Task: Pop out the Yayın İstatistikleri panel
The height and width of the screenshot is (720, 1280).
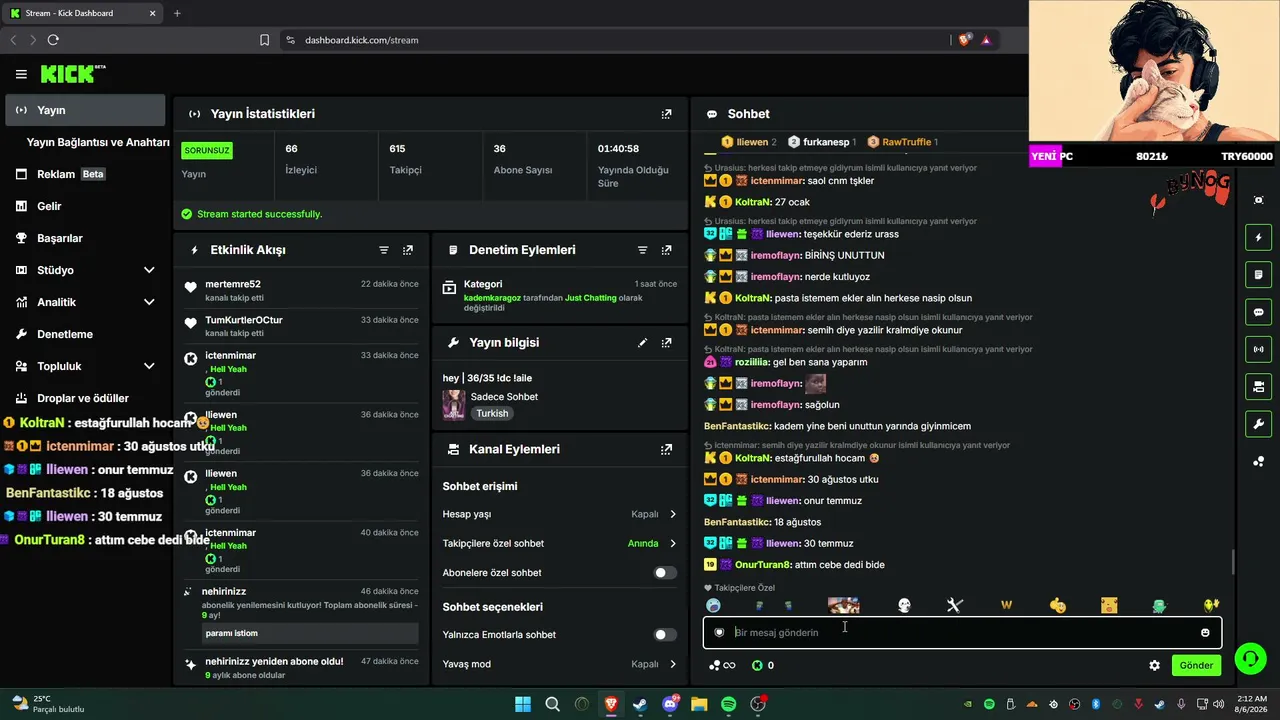Action: (x=666, y=114)
